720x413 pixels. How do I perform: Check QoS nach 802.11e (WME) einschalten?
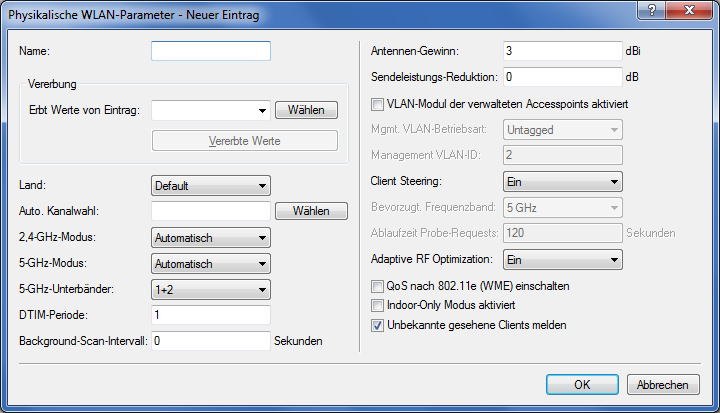377,286
